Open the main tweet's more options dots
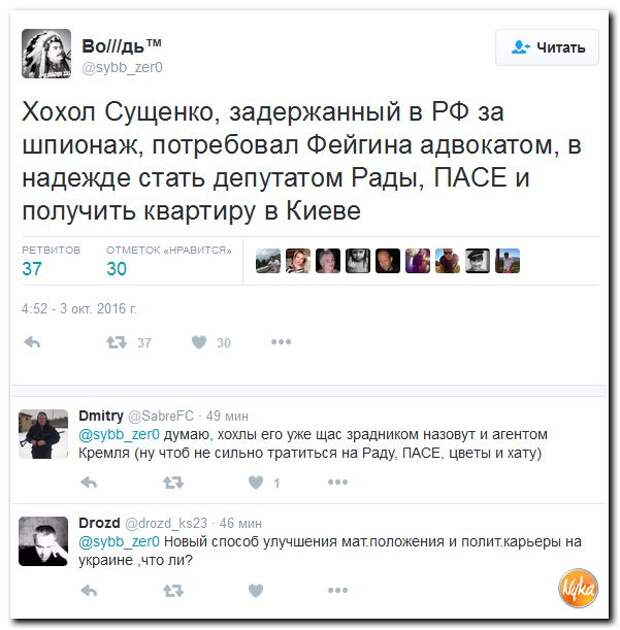This screenshot has width=620, height=630. [281, 342]
